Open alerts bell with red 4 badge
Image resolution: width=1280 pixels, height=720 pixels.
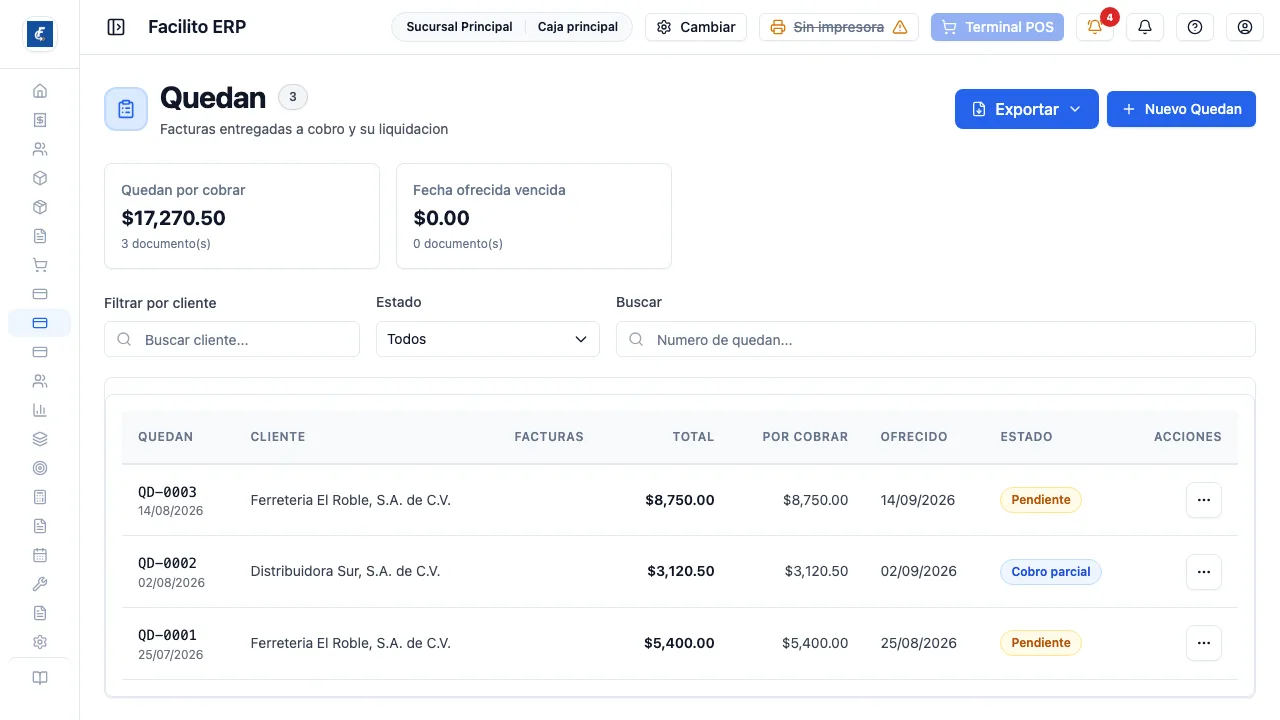(x=1095, y=27)
